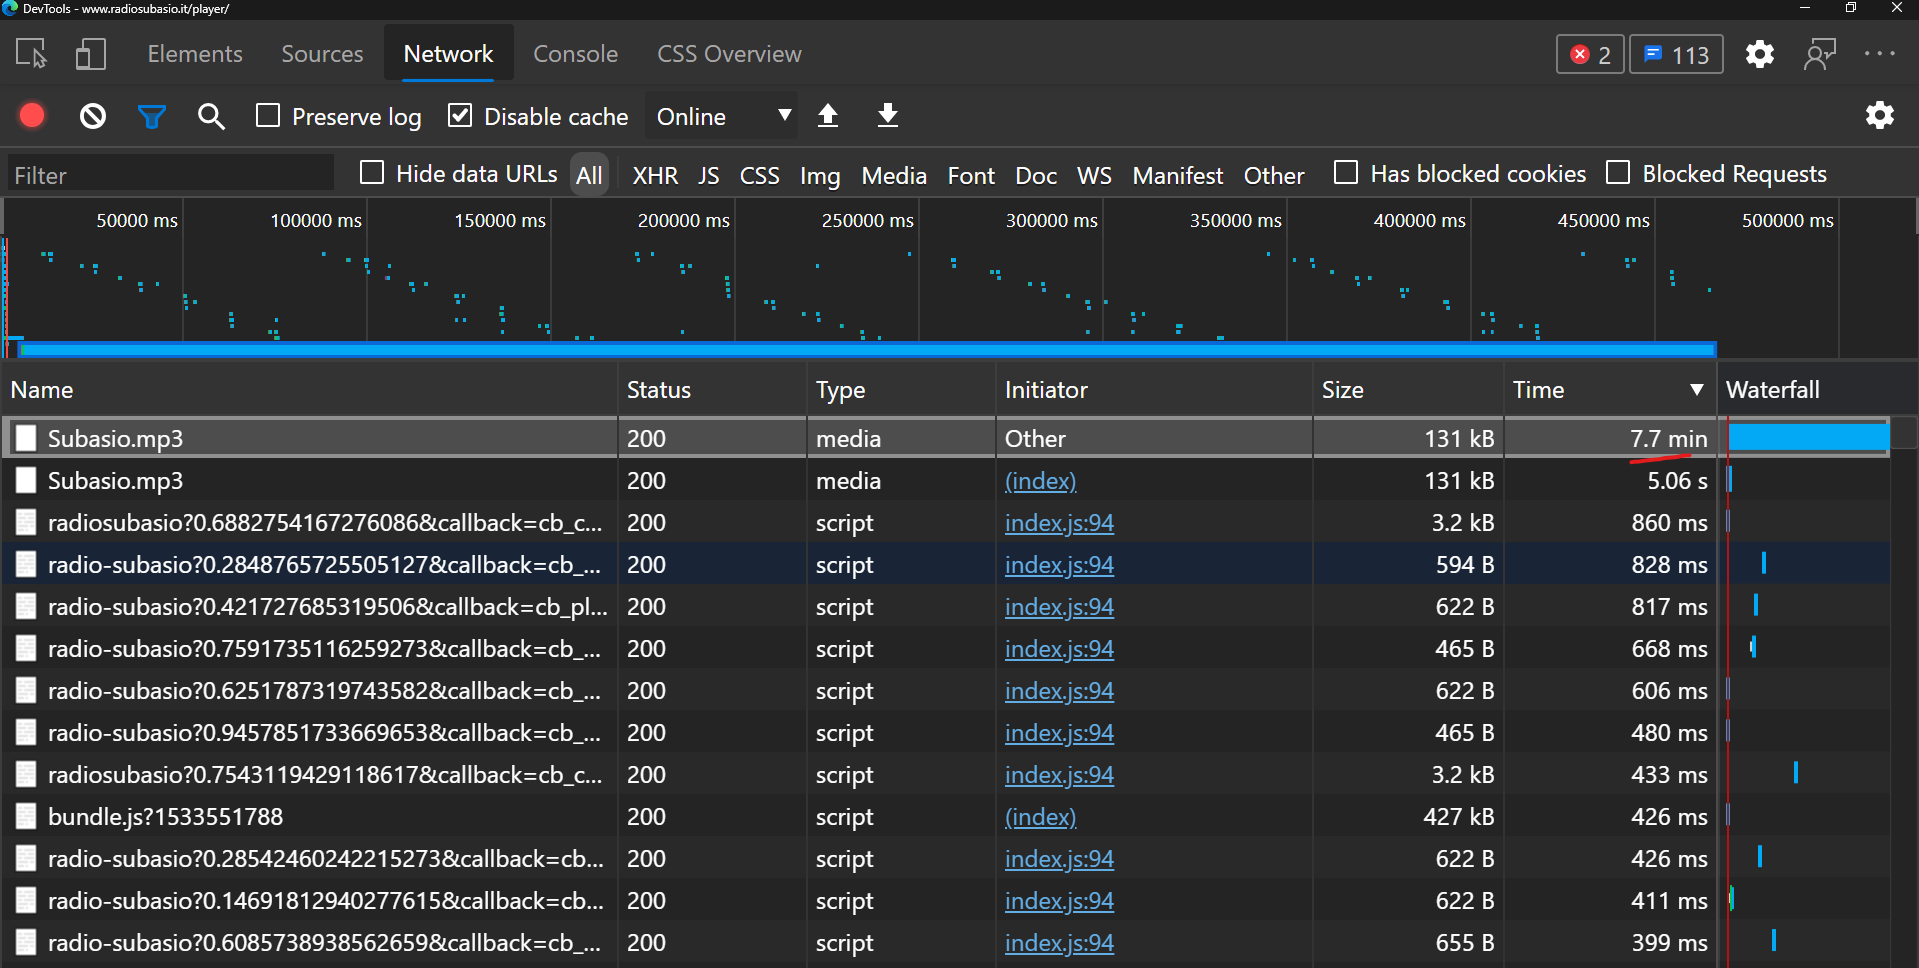Image resolution: width=1919 pixels, height=968 pixels.
Task: Switch to the Elements tab
Action: coord(195,54)
